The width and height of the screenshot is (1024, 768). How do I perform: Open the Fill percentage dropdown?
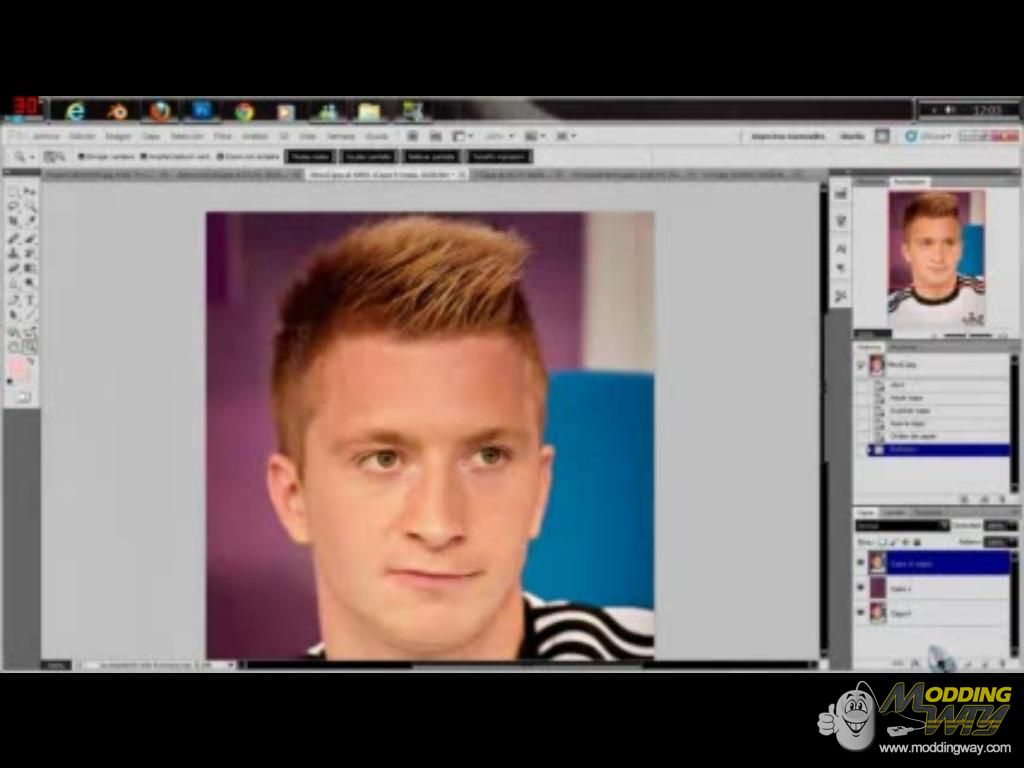[x=1000, y=541]
